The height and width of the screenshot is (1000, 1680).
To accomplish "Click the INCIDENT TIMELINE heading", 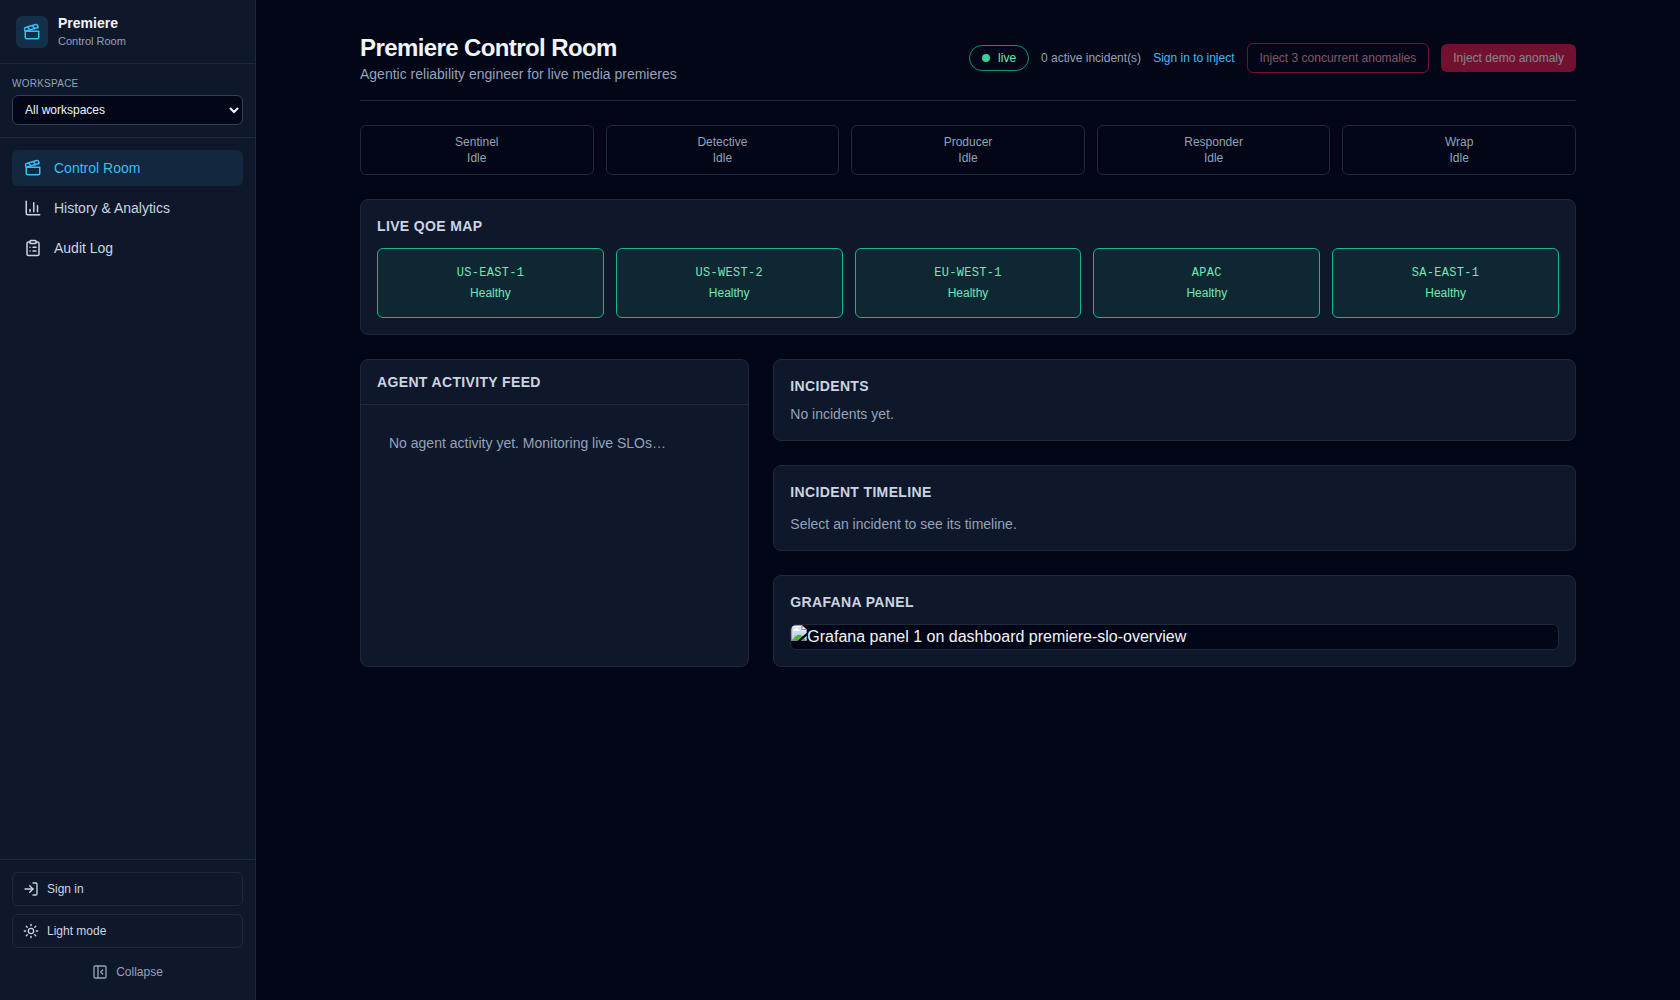I will pyautogui.click(x=860, y=492).
